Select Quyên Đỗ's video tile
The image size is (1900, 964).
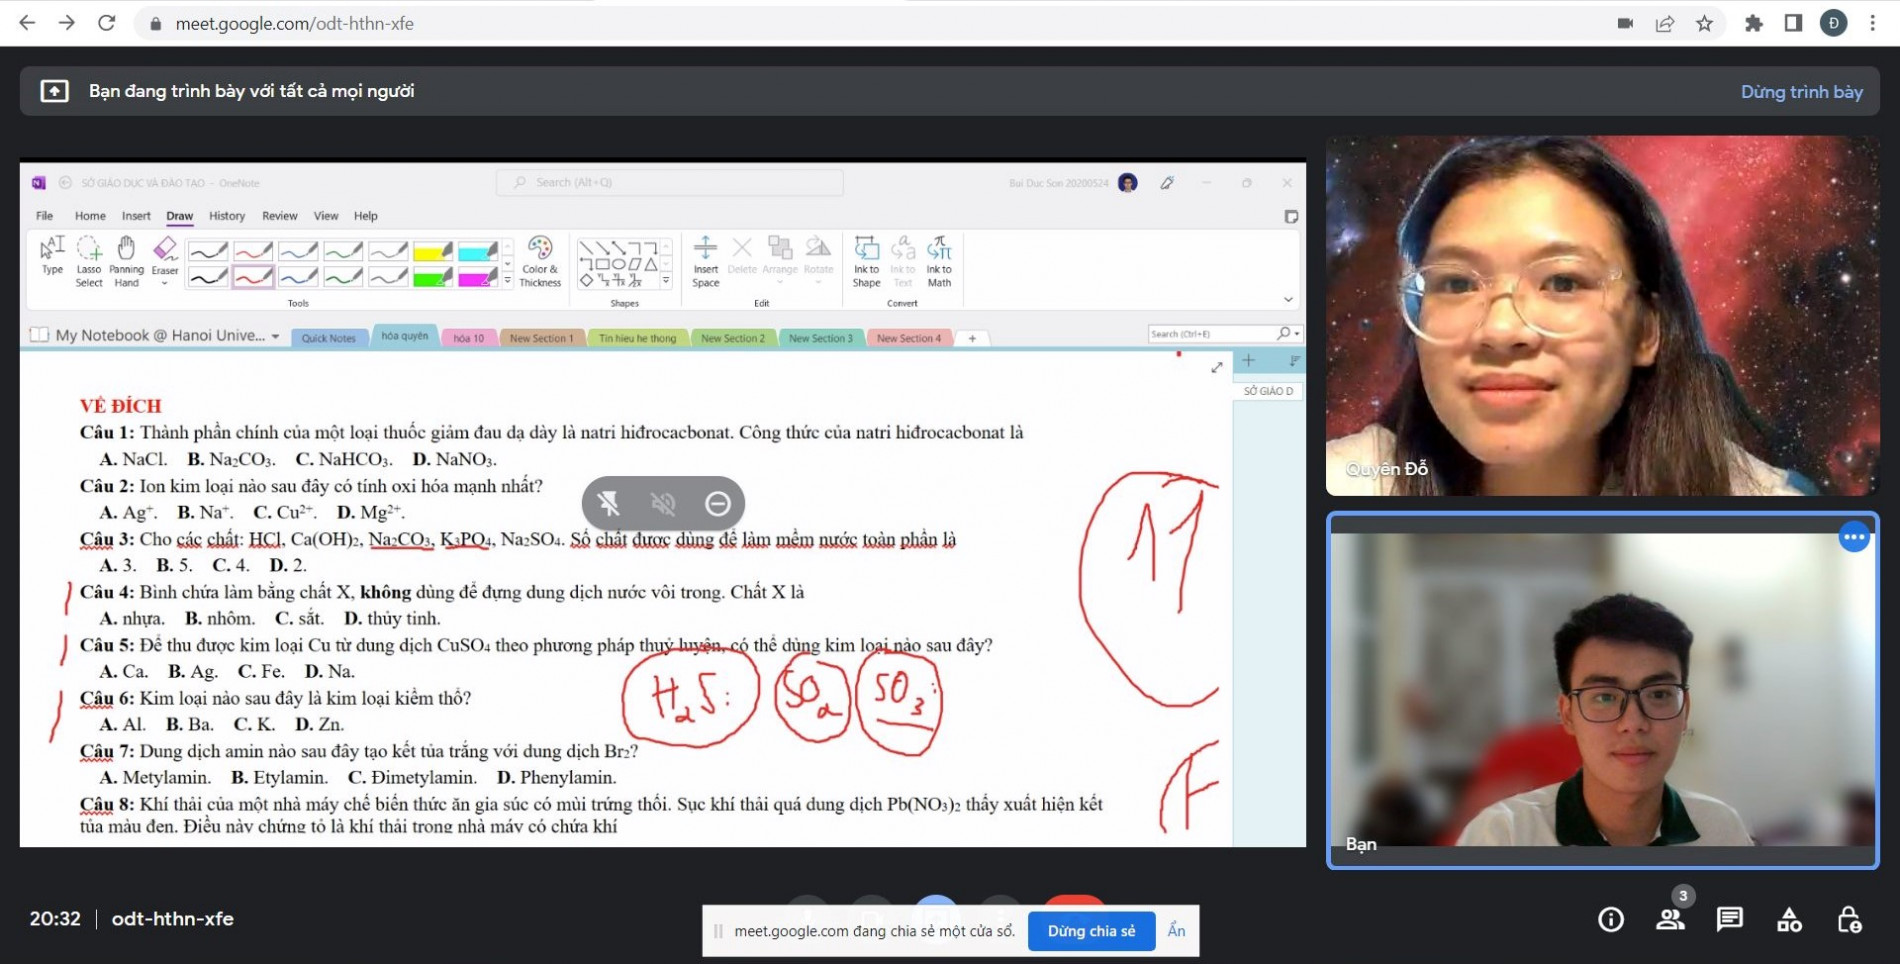click(1601, 315)
